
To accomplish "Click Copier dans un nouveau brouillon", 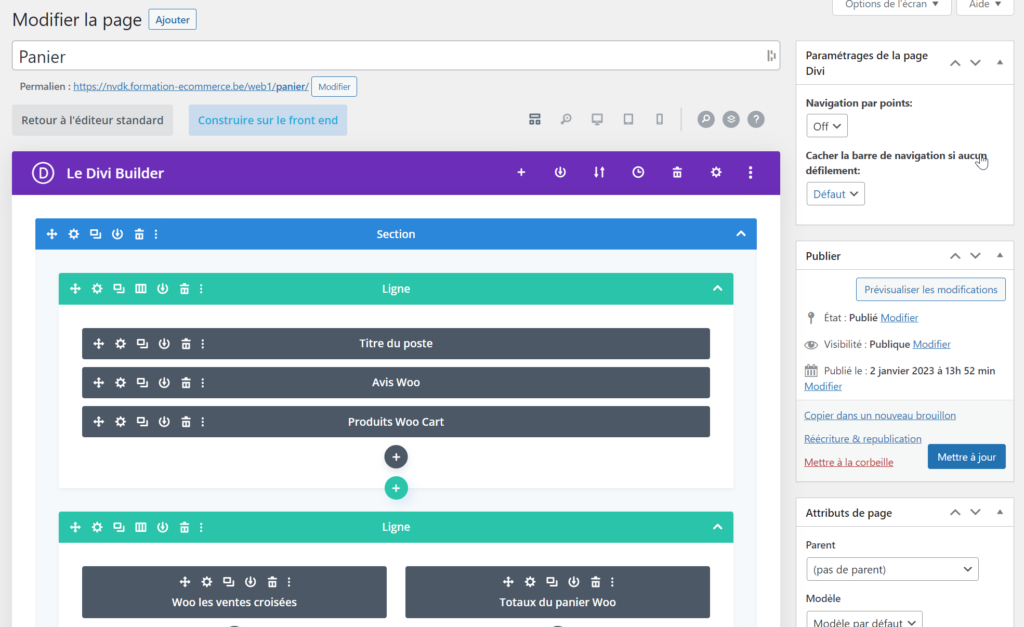I will pos(880,415).
